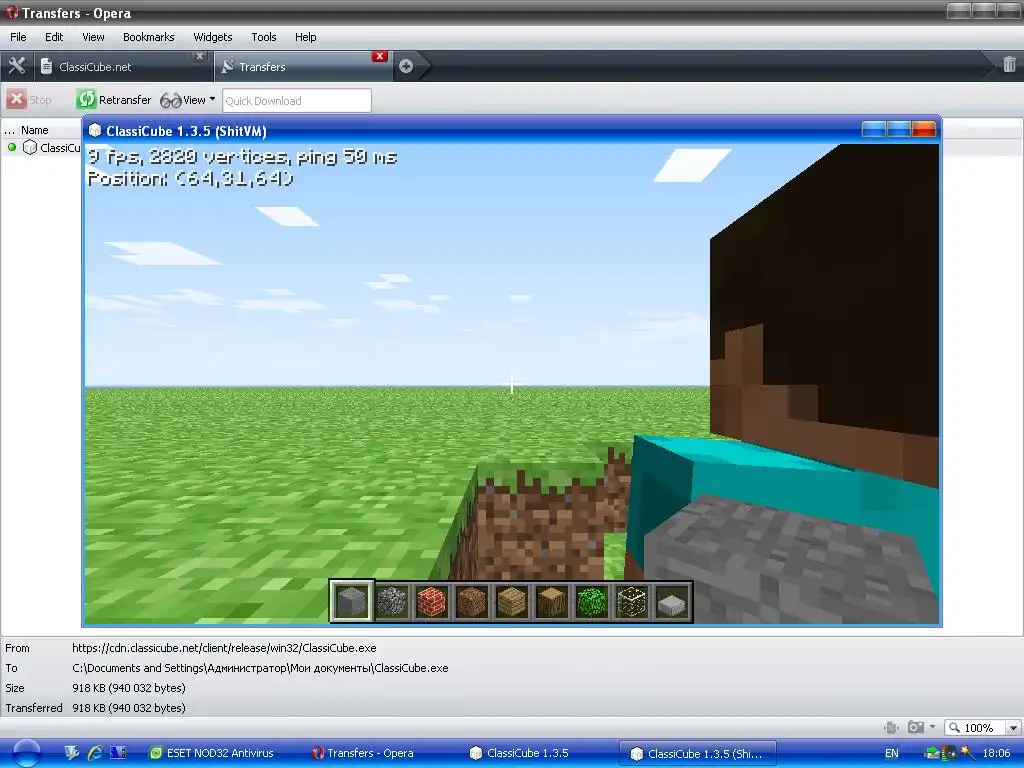Click the source URL in From field

click(224, 648)
